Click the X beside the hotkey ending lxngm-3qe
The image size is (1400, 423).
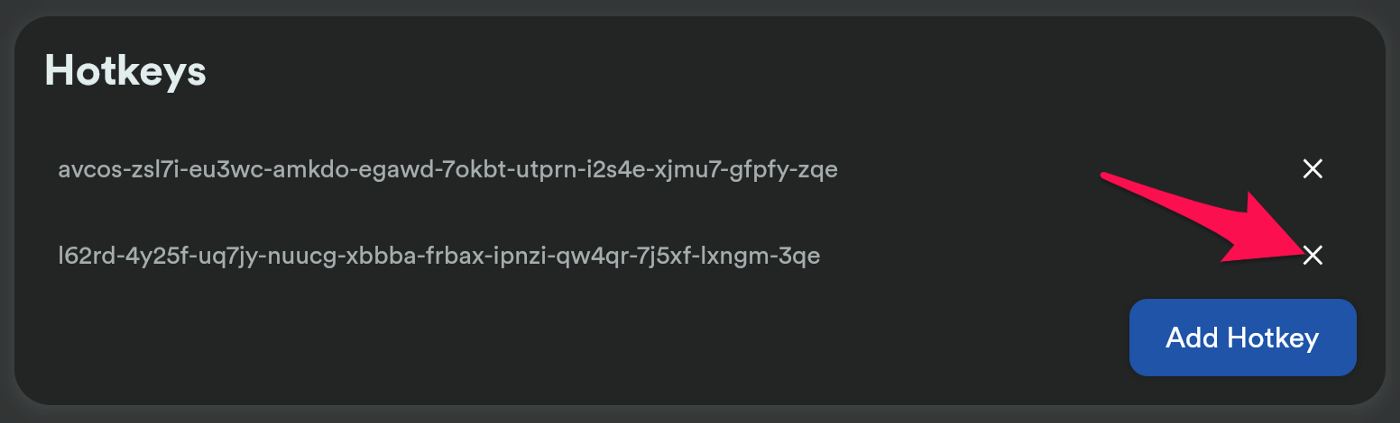1313,256
